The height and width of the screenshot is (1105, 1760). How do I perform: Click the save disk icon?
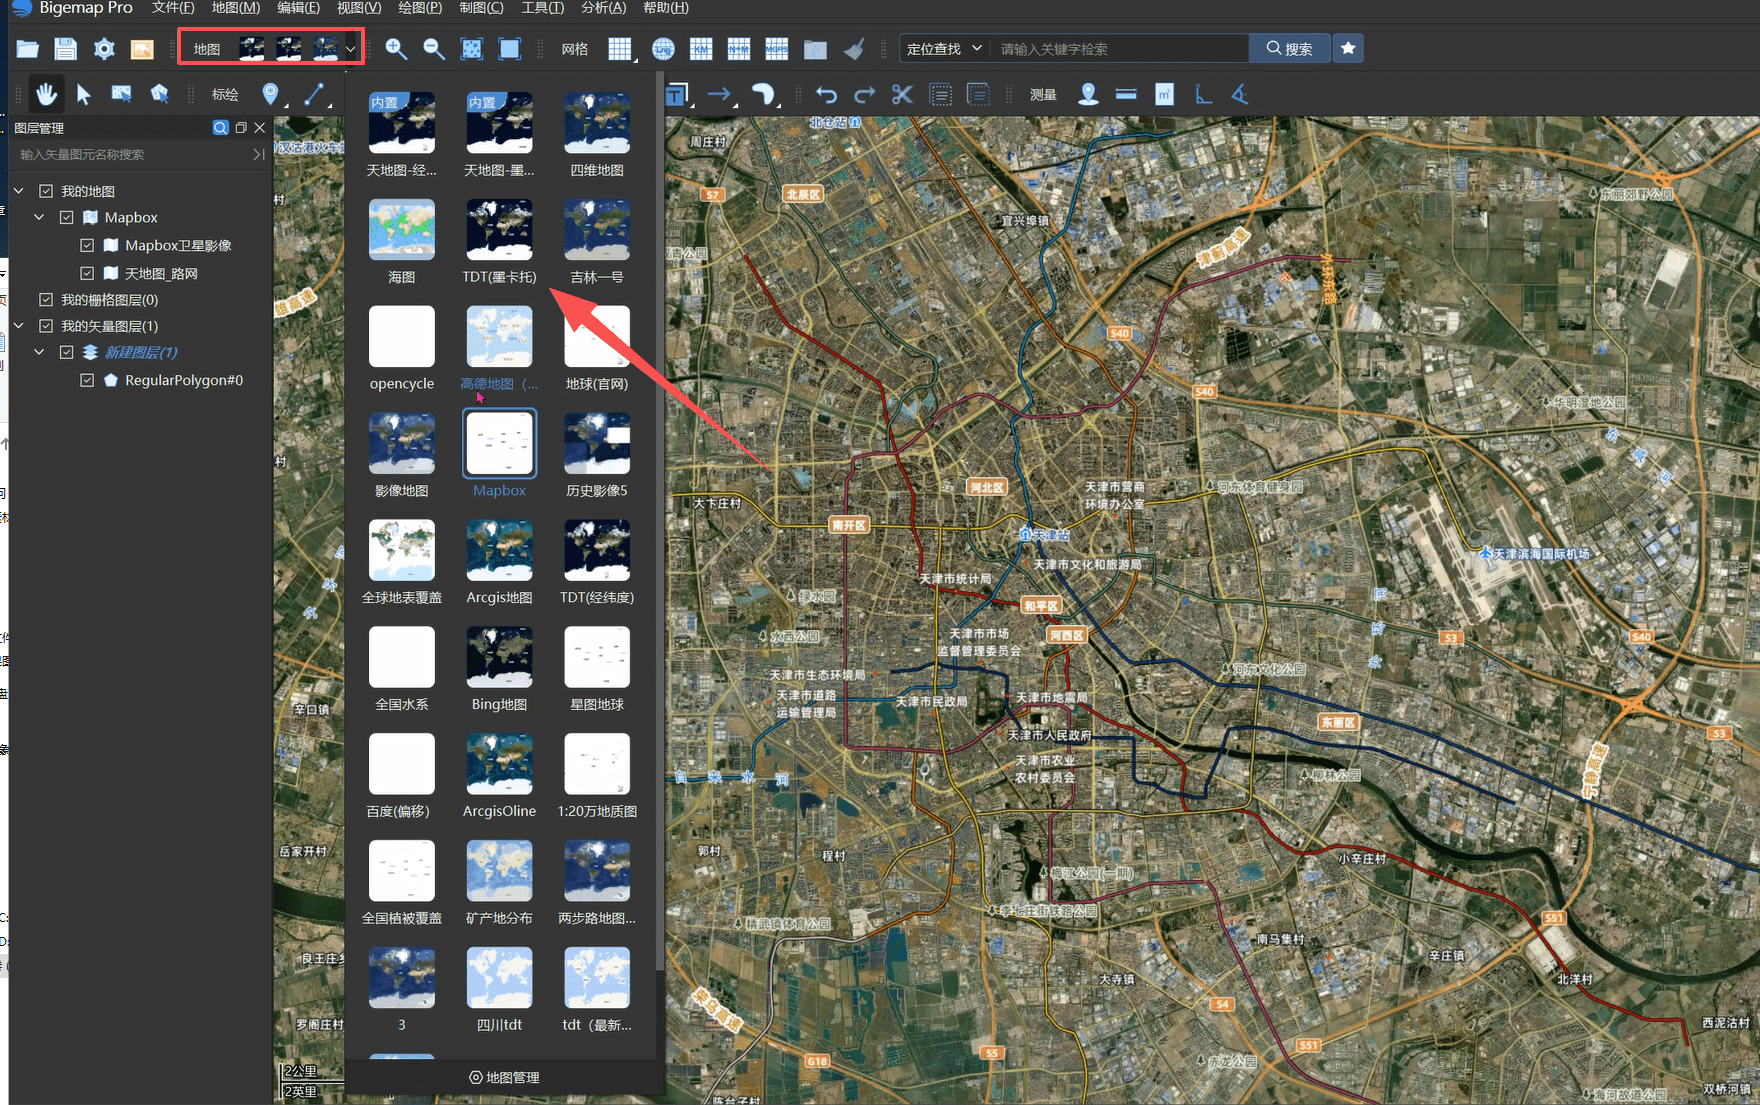pyautogui.click(x=65, y=49)
